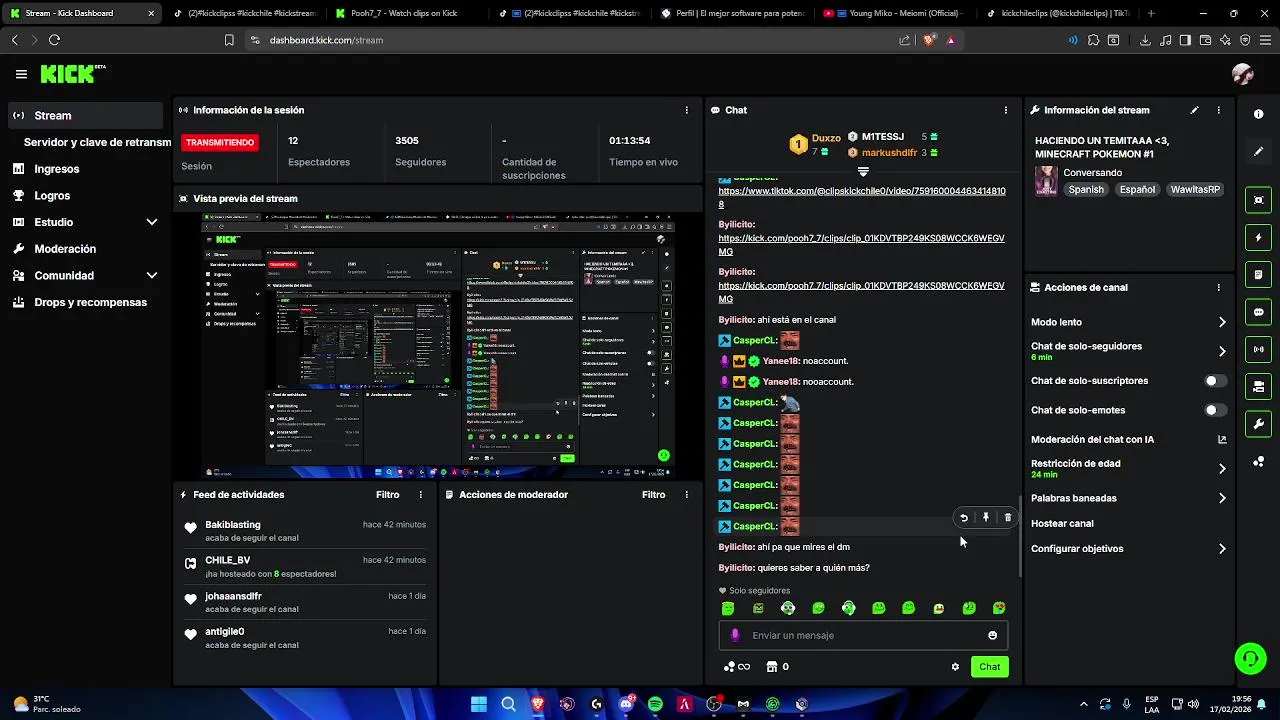The width and height of the screenshot is (1280, 720).
Task: Open Spotify from the Windows taskbar
Action: [655, 704]
